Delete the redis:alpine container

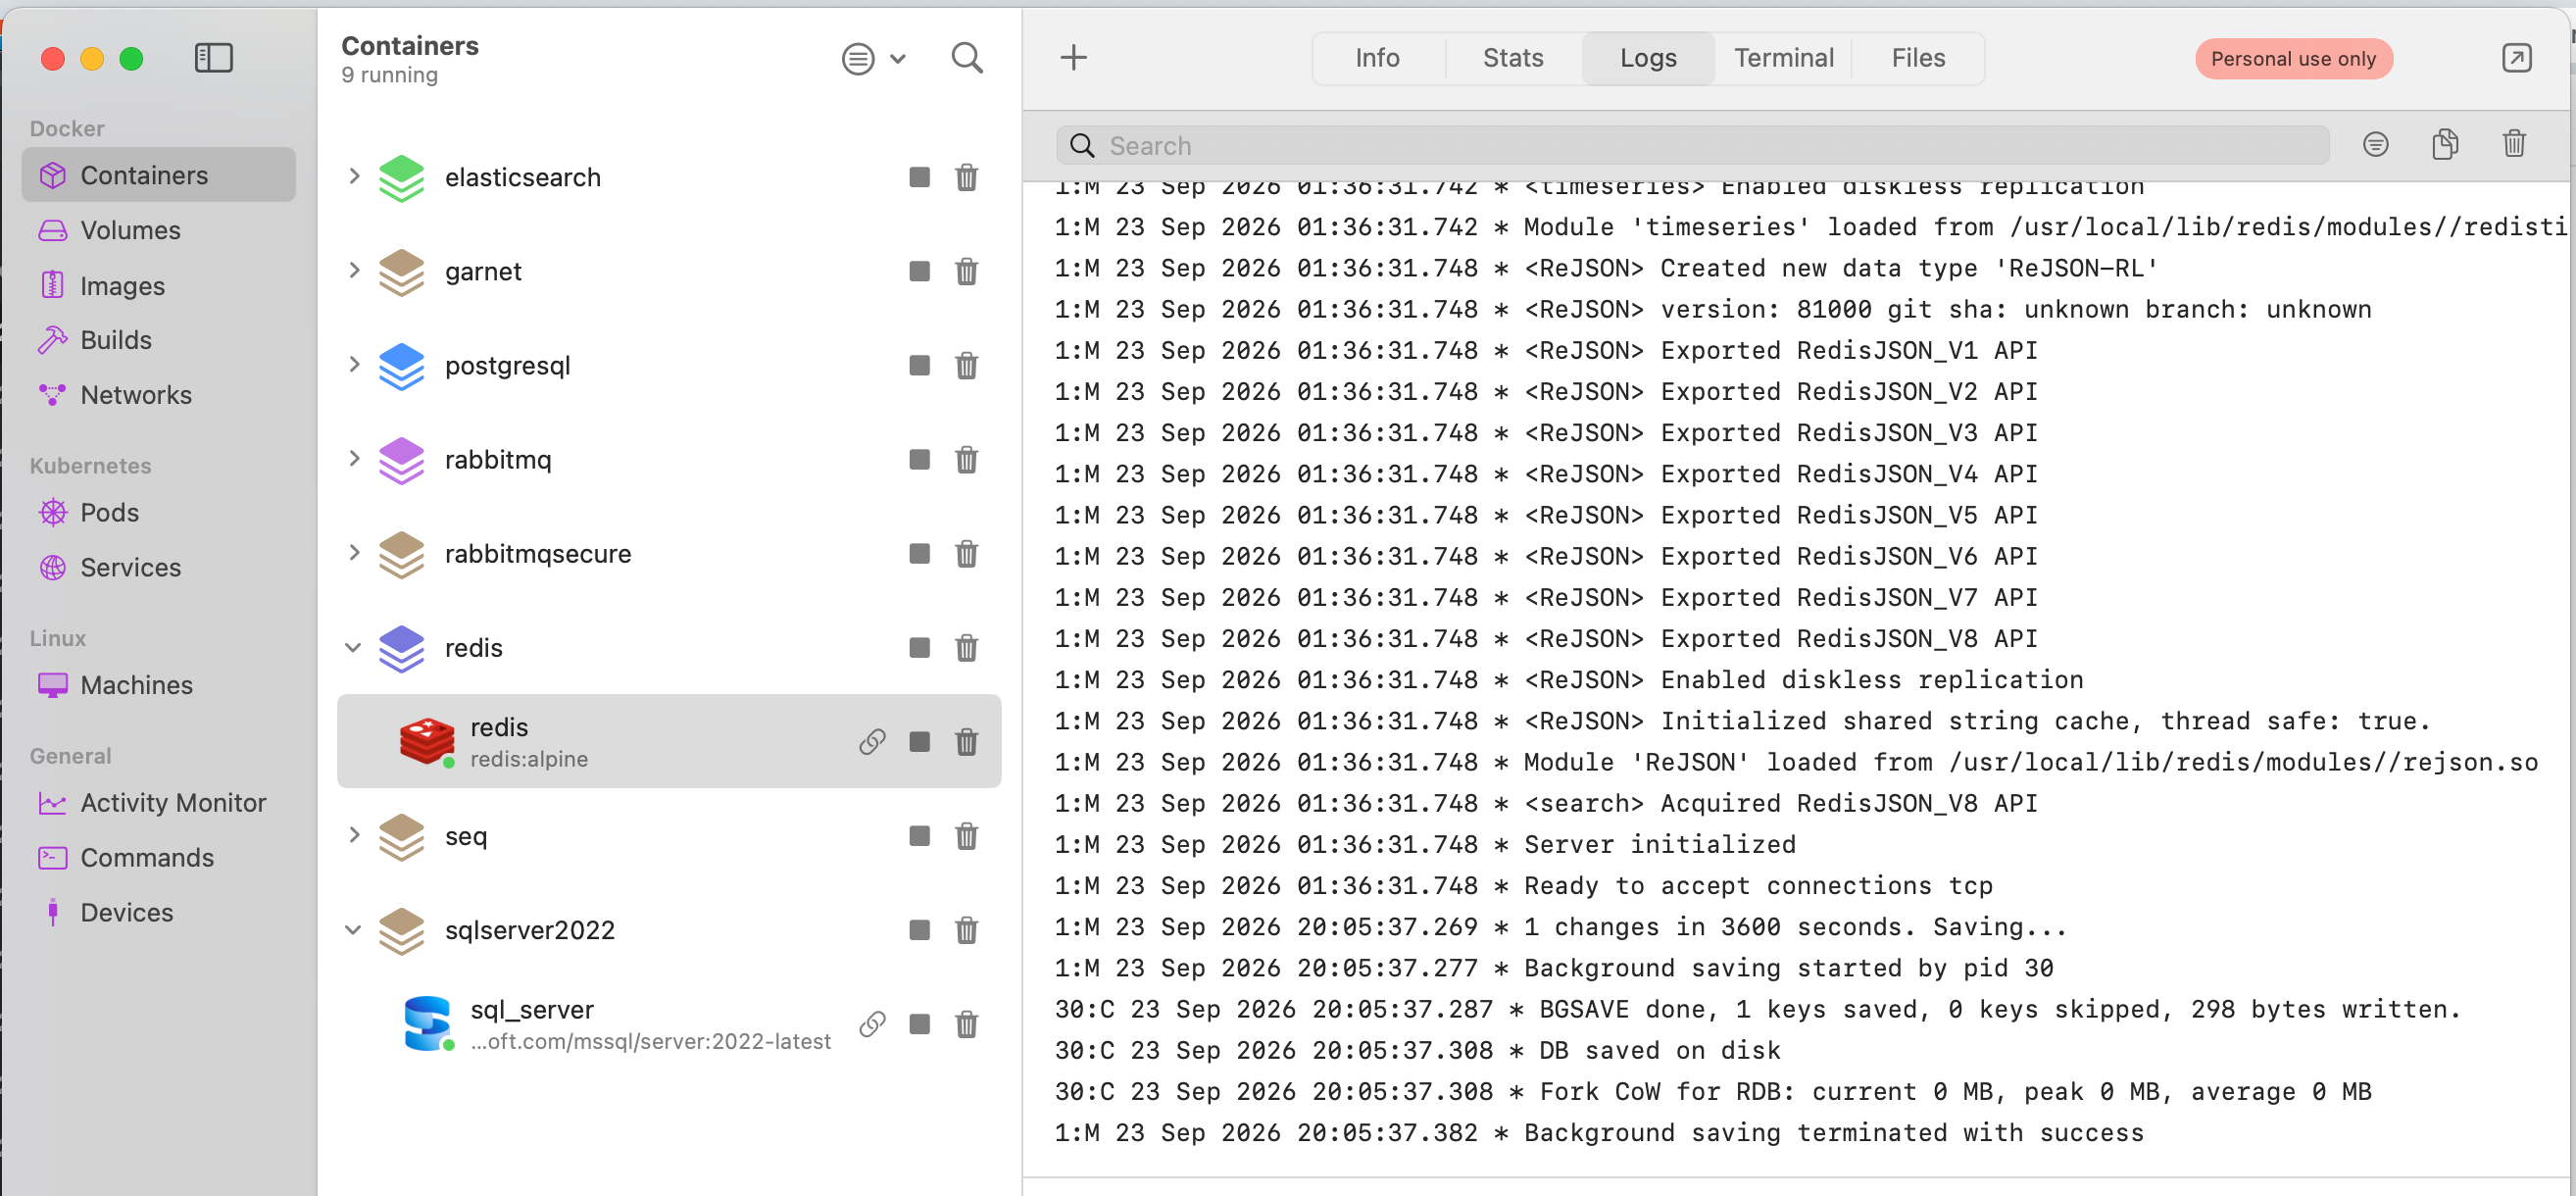[x=966, y=741]
